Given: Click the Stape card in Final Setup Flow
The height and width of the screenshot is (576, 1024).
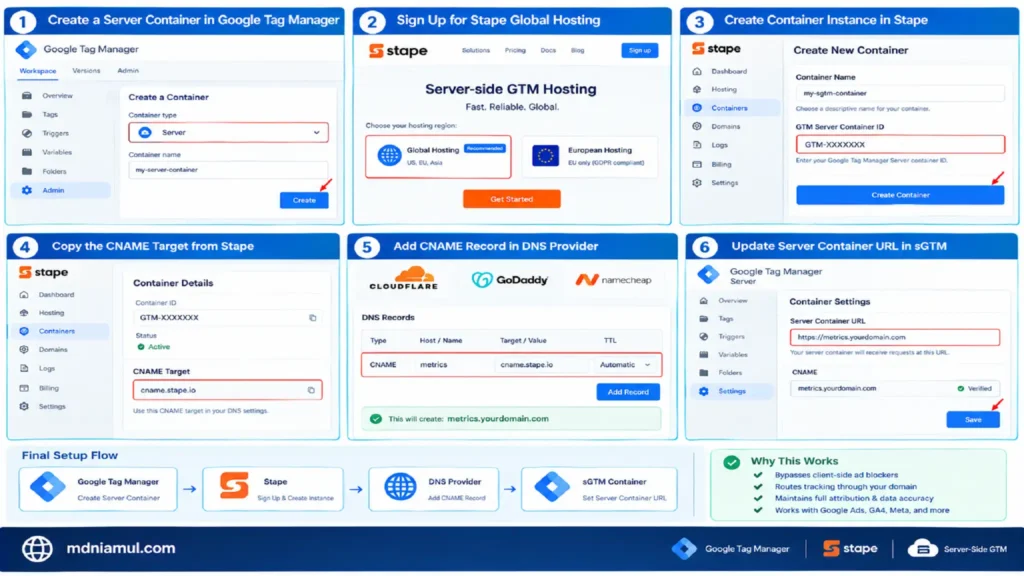Looking at the screenshot, I should click(x=273, y=489).
